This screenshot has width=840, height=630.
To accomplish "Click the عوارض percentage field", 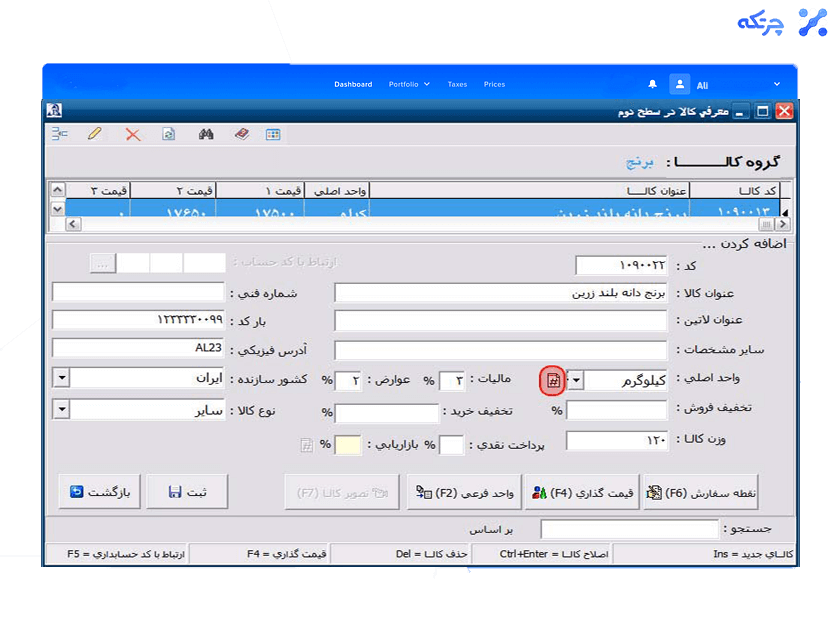I will [348, 380].
